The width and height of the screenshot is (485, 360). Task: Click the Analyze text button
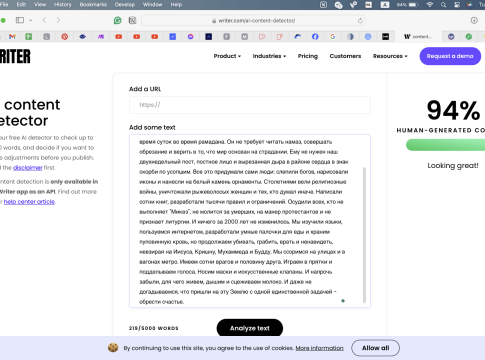point(250,328)
